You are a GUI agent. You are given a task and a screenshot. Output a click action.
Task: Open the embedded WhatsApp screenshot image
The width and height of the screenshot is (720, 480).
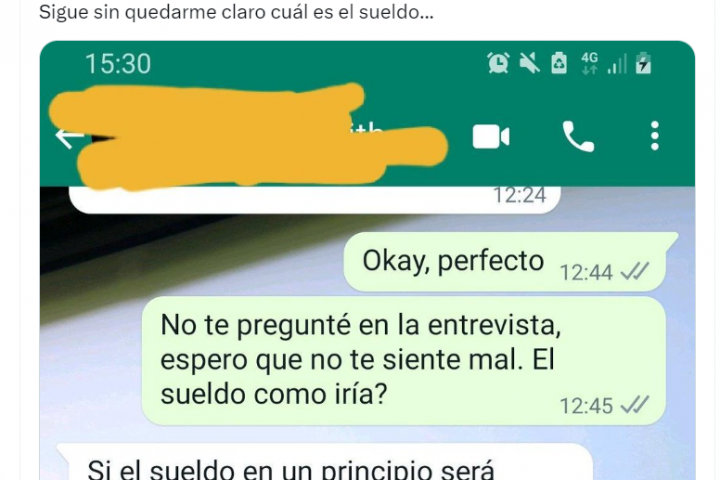tap(367, 260)
